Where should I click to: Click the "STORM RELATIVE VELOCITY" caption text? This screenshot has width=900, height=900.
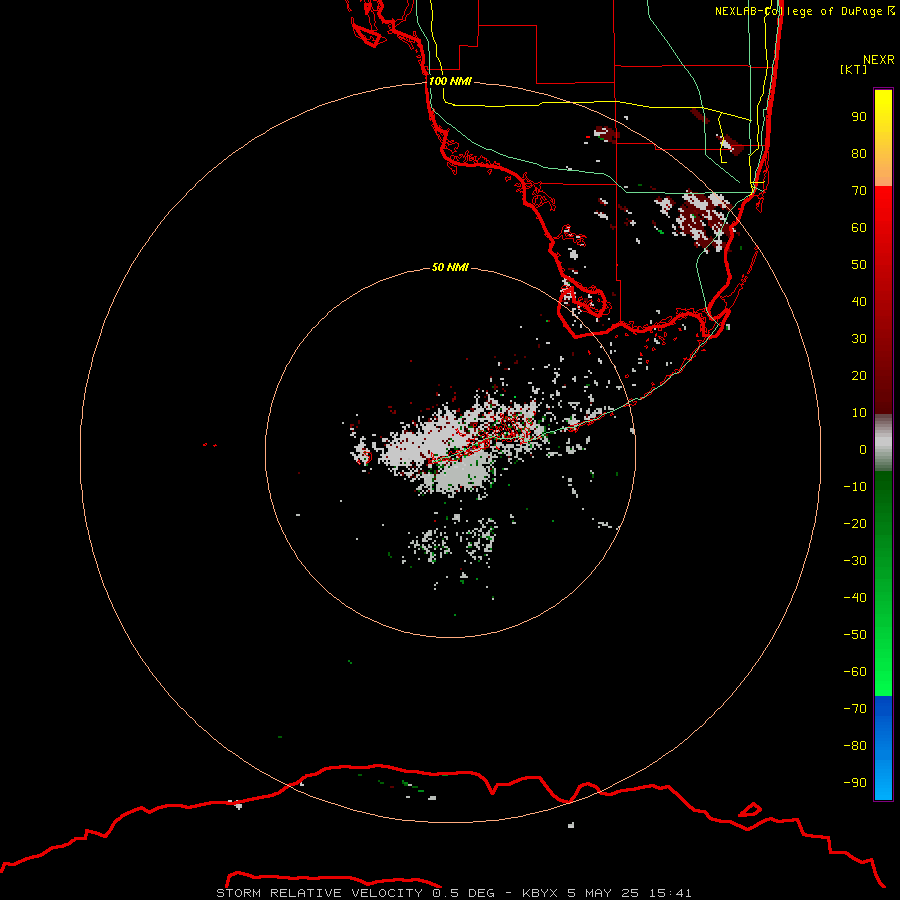pos(319,893)
